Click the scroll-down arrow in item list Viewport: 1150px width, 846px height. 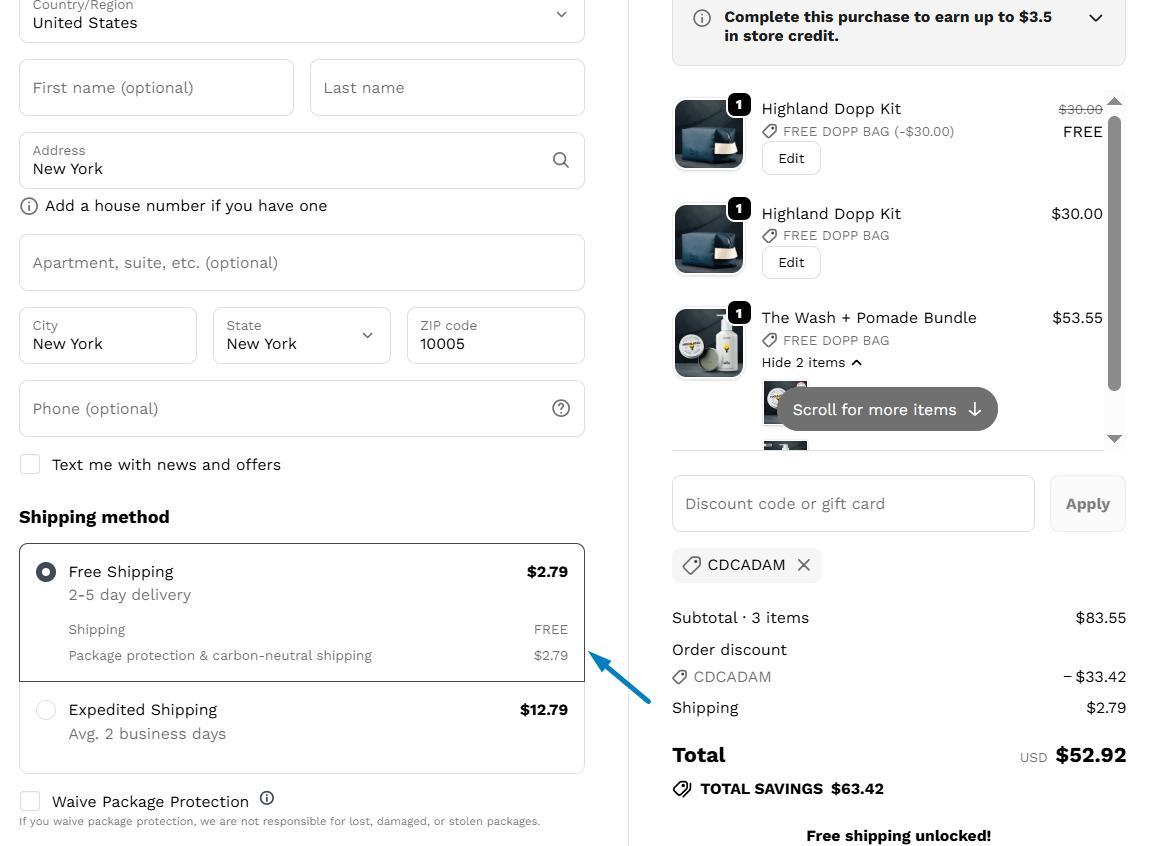(x=1114, y=438)
